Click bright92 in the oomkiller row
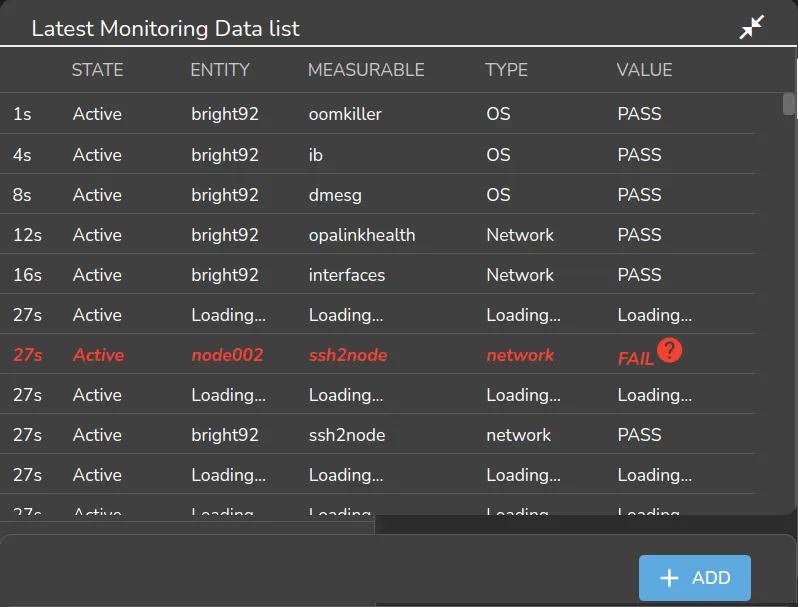The width and height of the screenshot is (798, 607). [225, 114]
